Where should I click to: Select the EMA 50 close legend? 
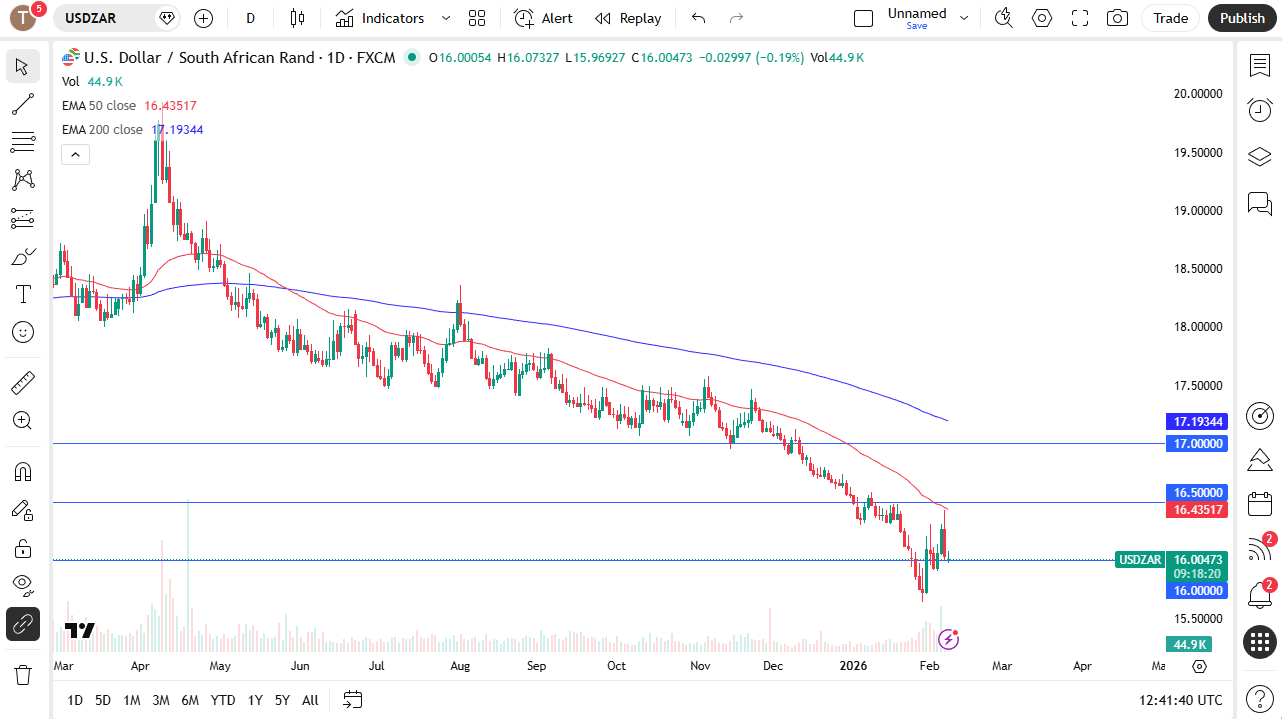(x=99, y=105)
